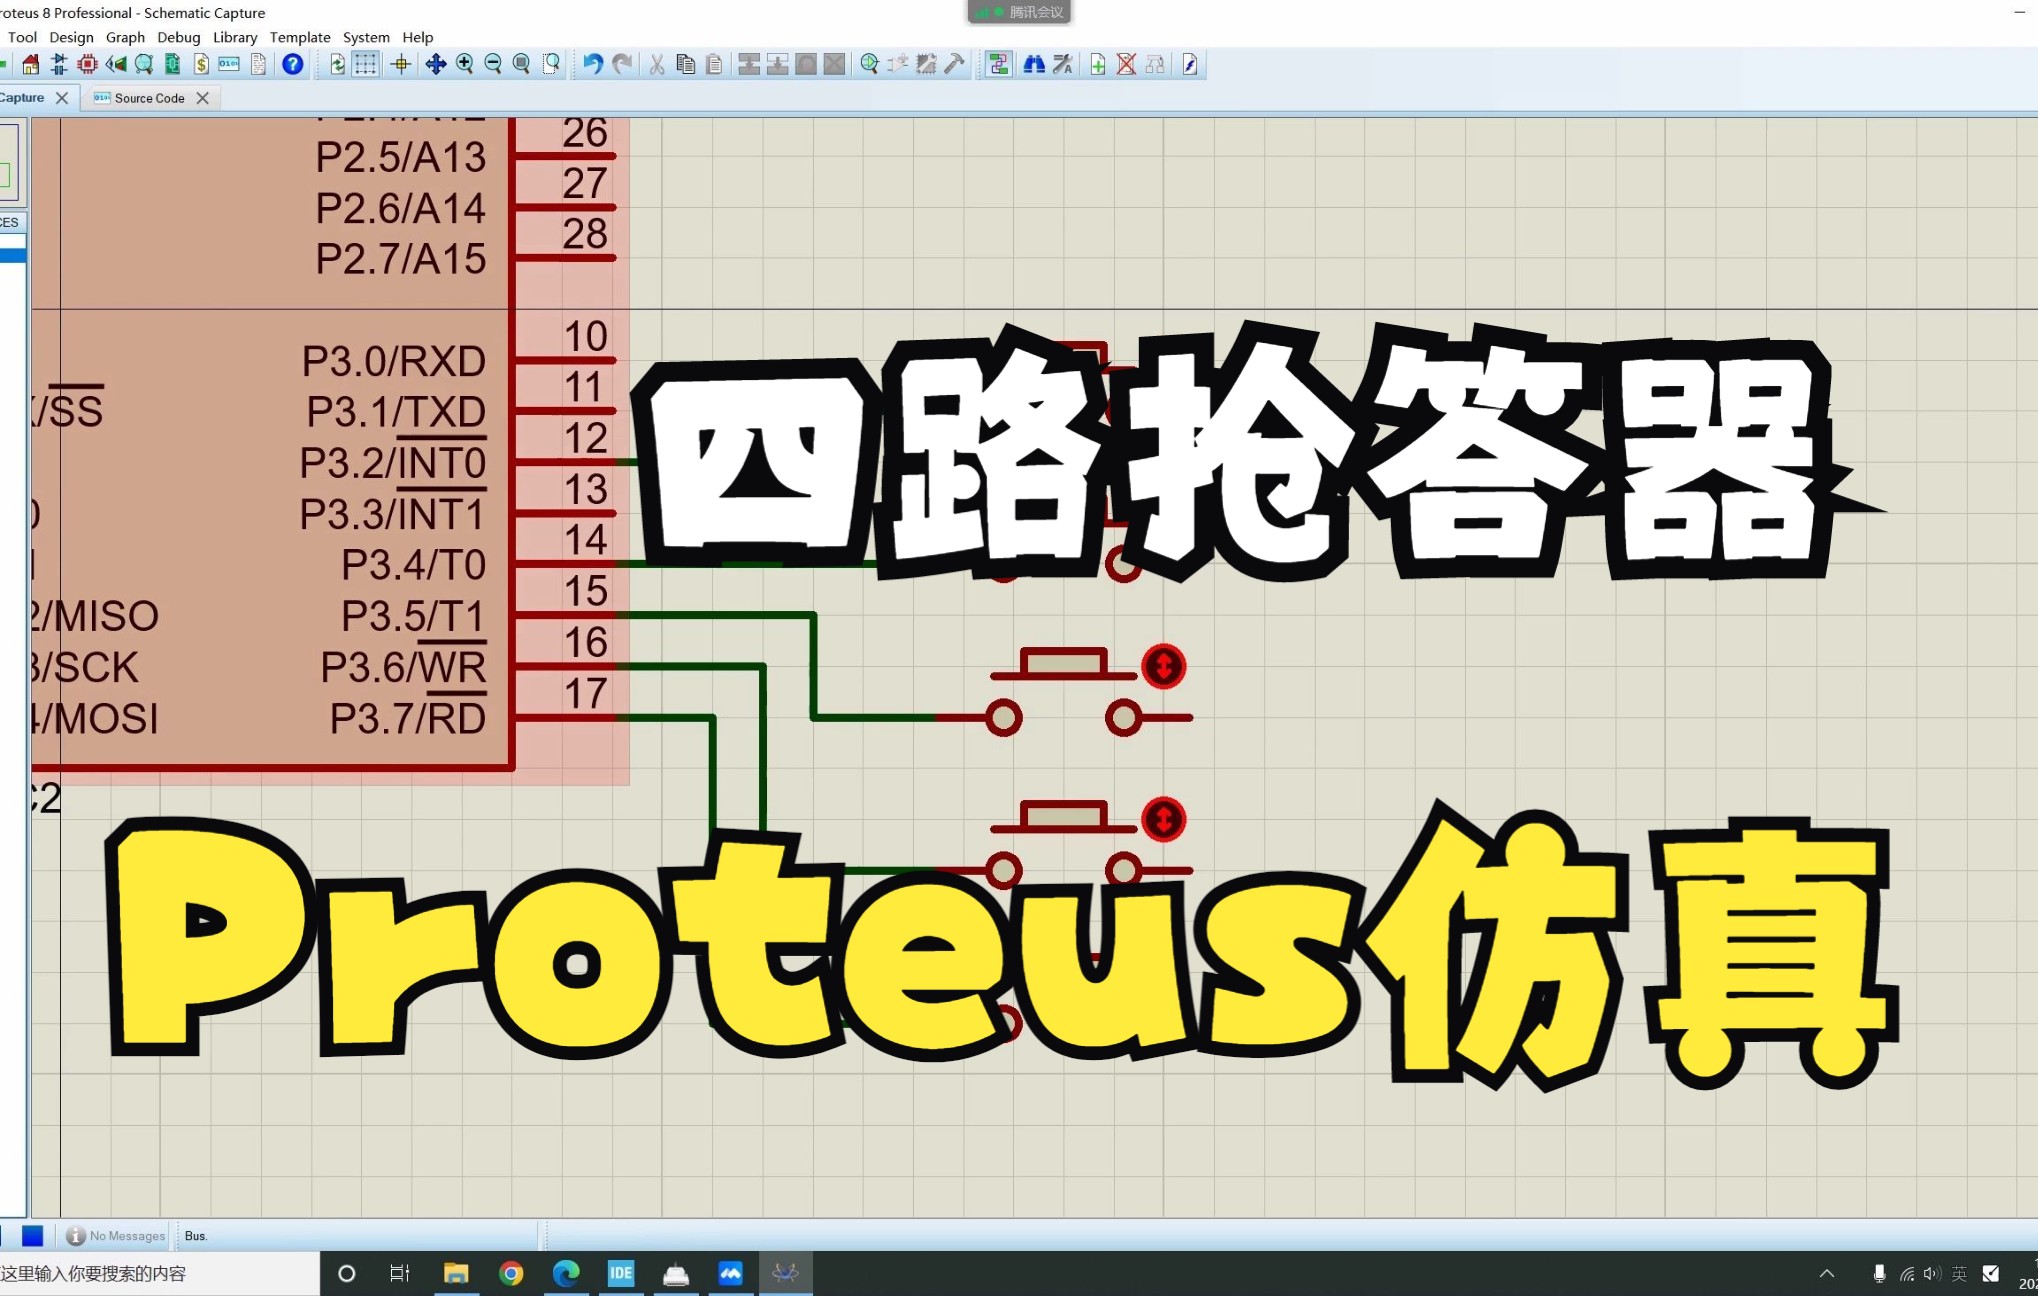Viewport: 2038px width, 1296px height.
Task: Click the Block Copy icon
Action: (x=749, y=65)
